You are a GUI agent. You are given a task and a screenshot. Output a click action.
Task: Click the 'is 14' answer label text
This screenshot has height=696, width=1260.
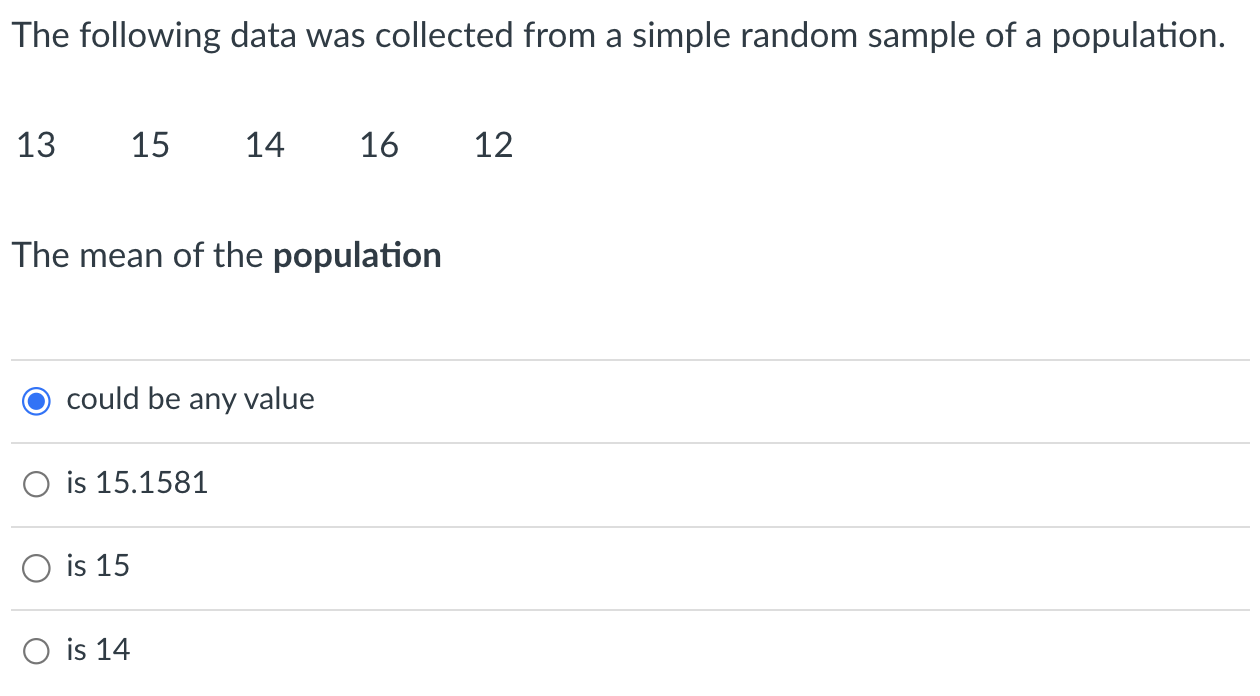pyautogui.click(x=97, y=649)
